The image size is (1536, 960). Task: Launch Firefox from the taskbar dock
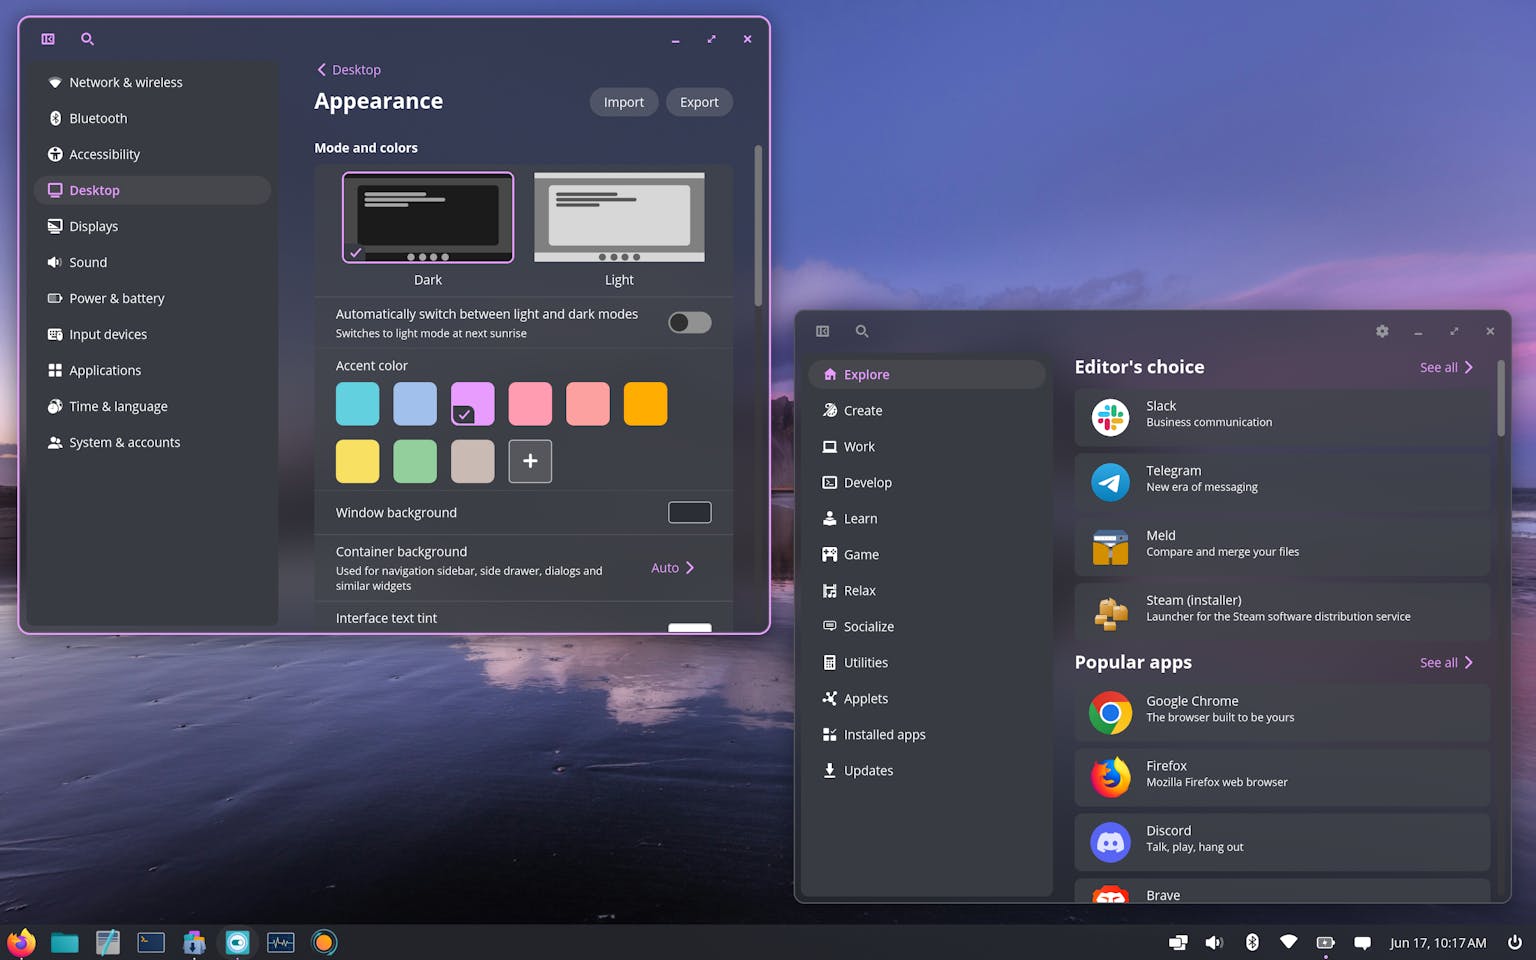pyautogui.click(x=21, y=942)
